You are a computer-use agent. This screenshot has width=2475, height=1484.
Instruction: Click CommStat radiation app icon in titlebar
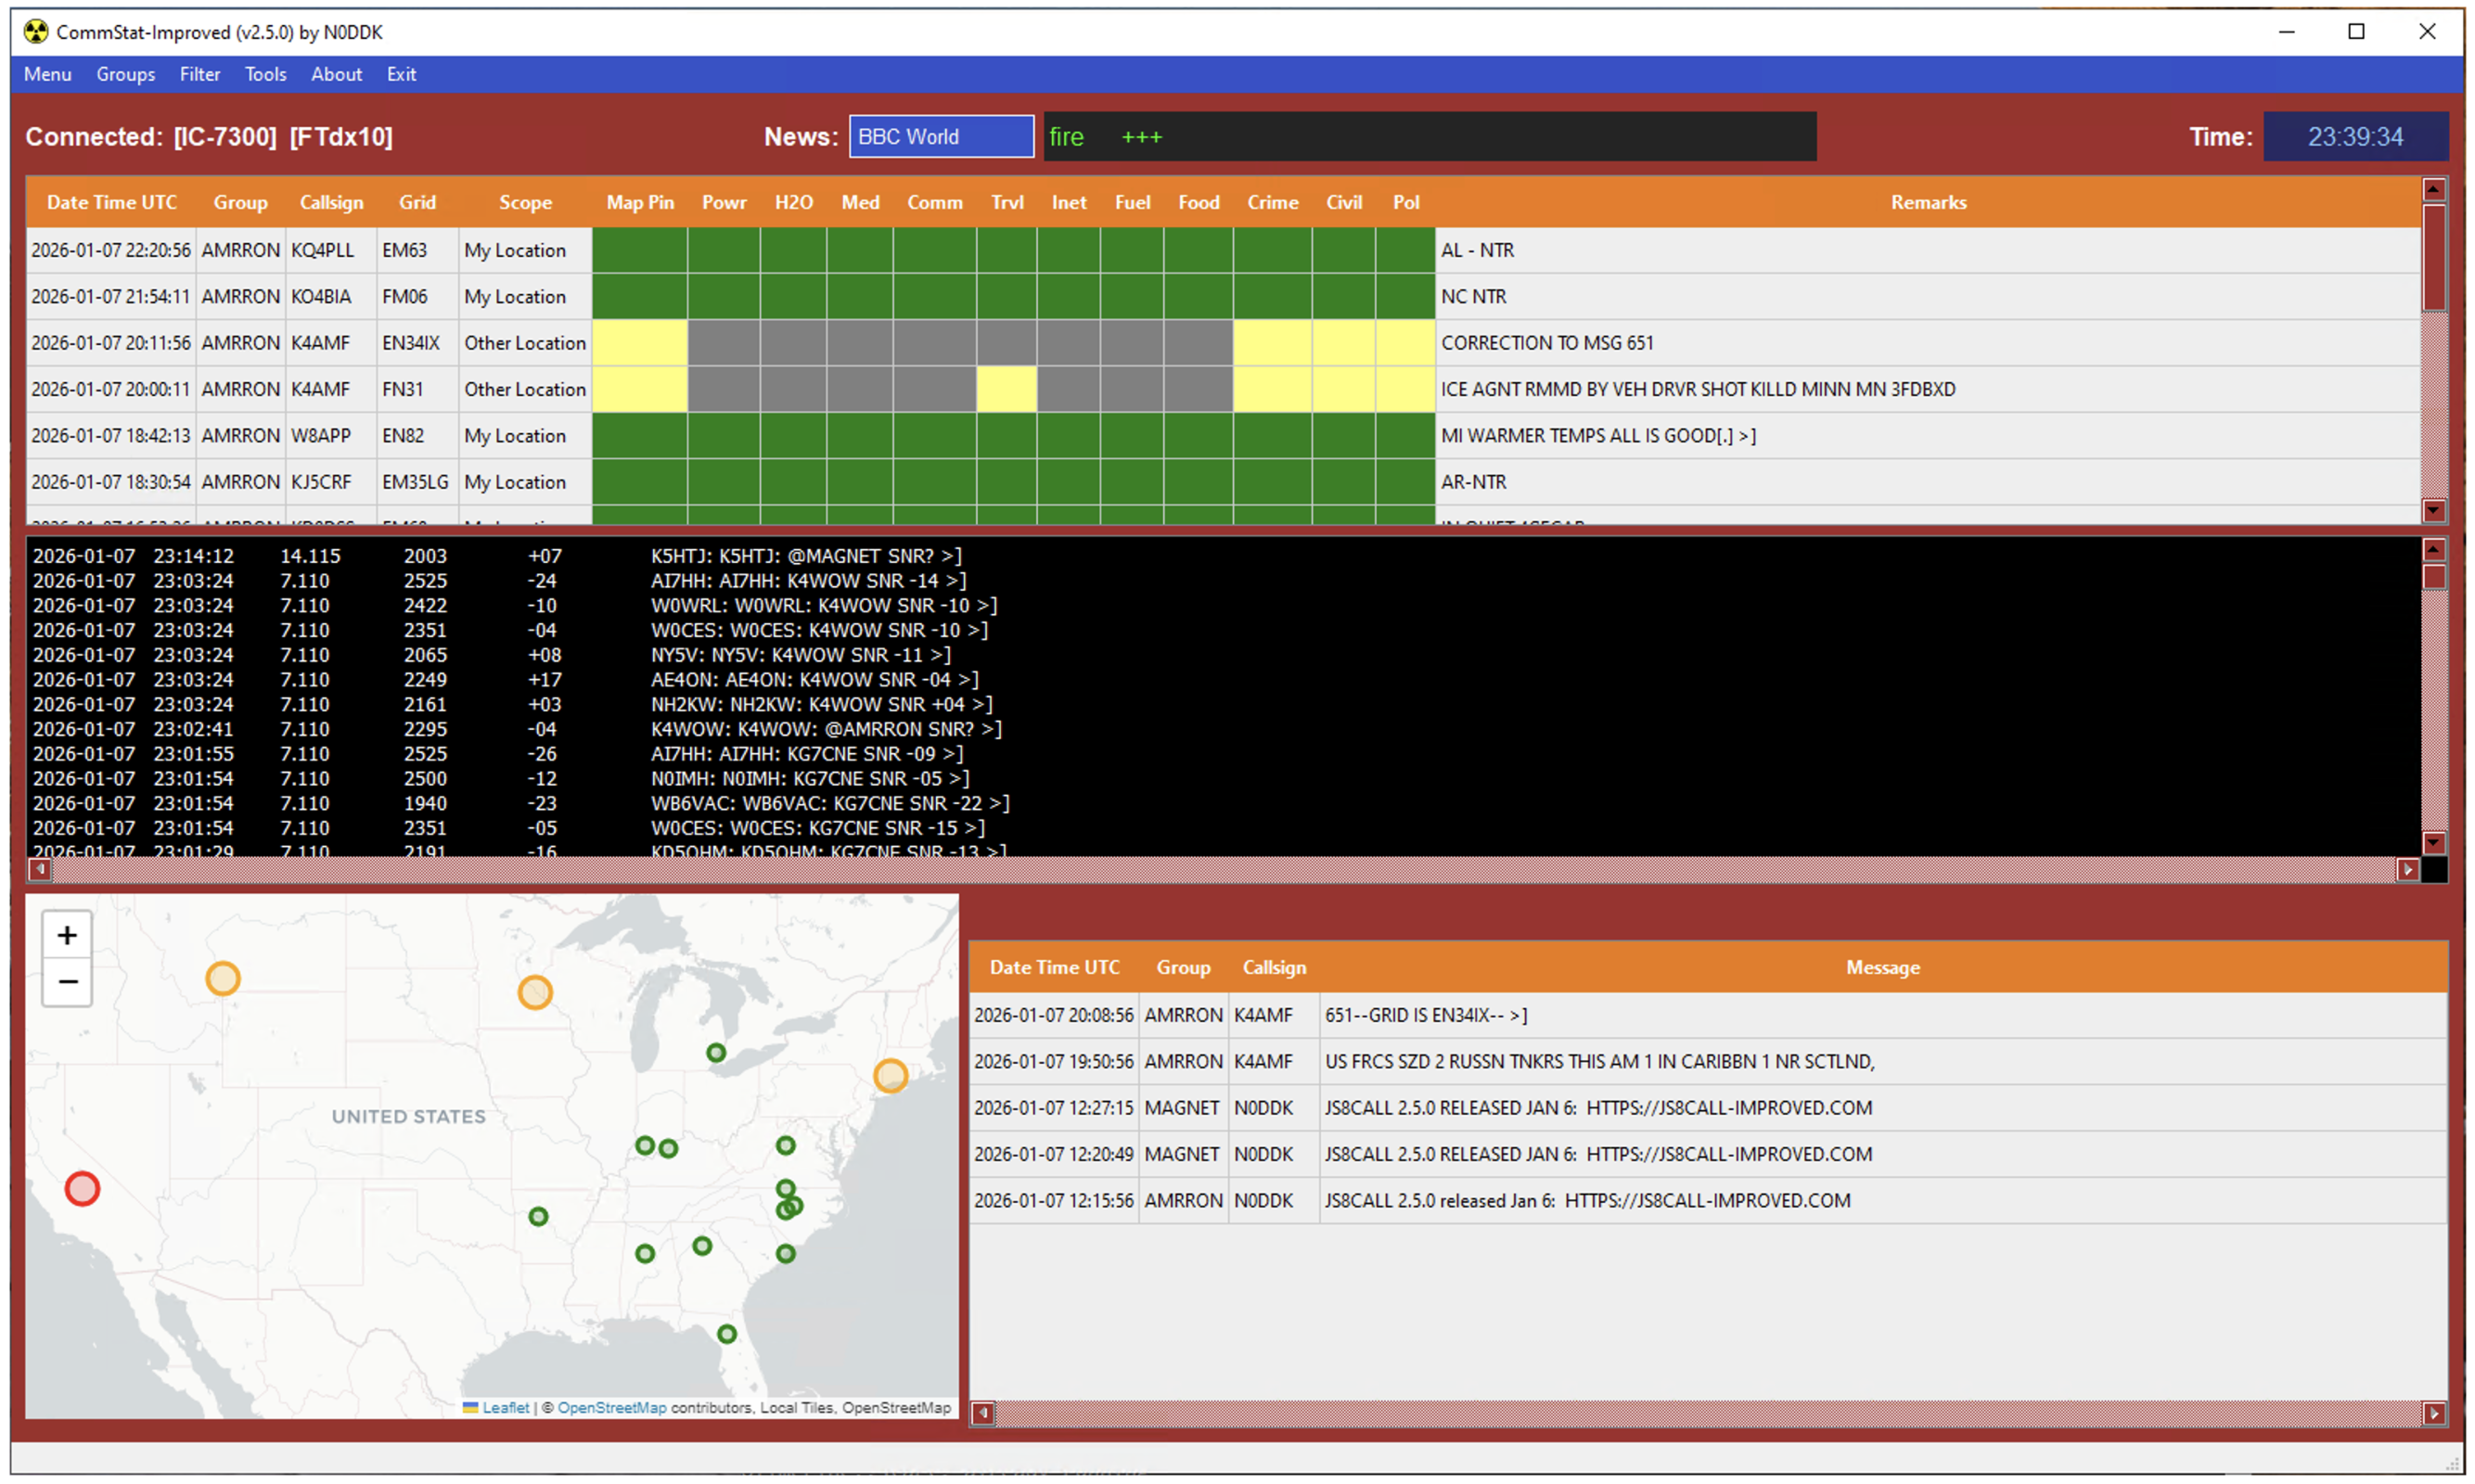pos(36,32)
